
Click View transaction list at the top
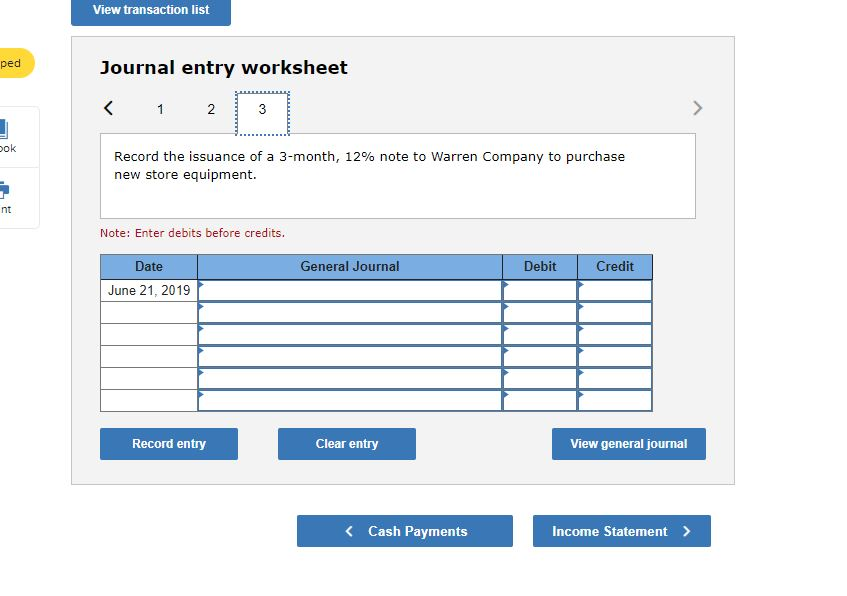click(150, 11)
